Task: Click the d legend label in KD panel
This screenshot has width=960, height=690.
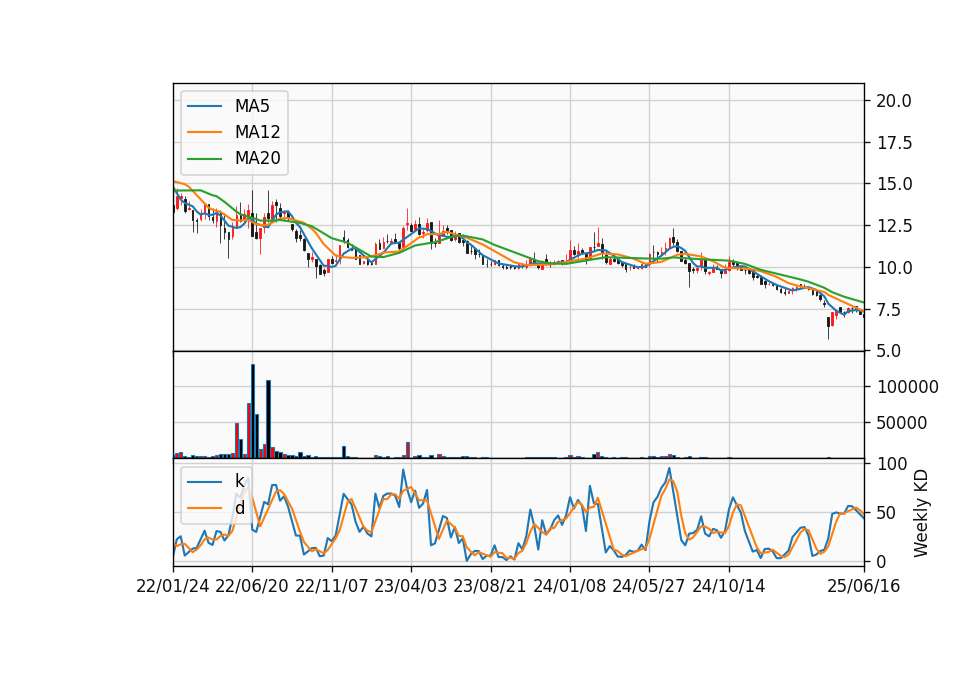Action: coord(239,508)
